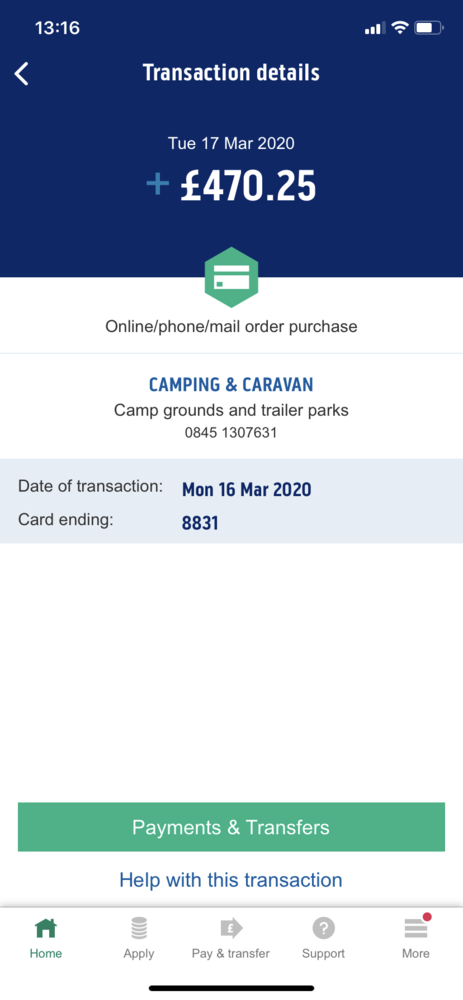Tap the Wi-Fi status icon
The image size is (463, 1000).
399,28
